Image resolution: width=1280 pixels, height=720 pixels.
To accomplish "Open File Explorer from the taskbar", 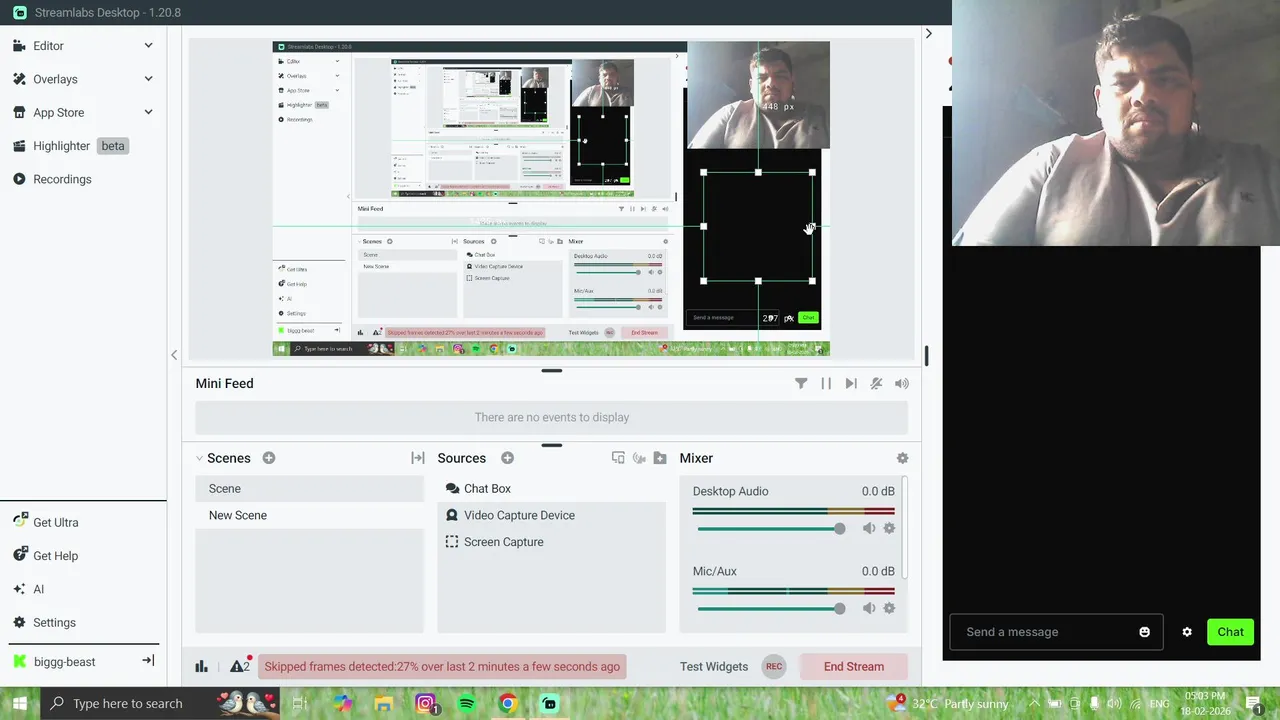I will pos(384,703).
